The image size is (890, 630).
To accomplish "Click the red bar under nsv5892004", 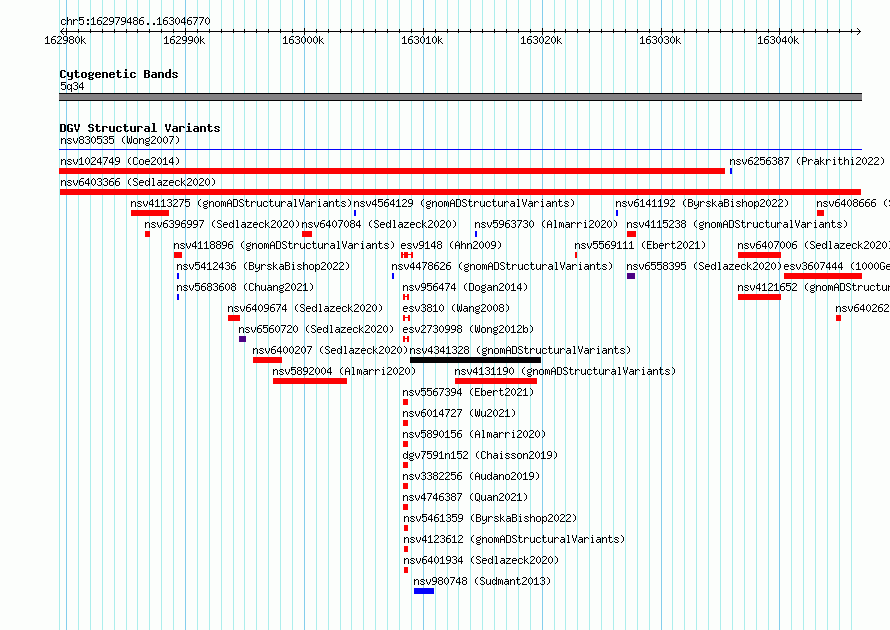I will pyautogui.click(x=310, y=381).
